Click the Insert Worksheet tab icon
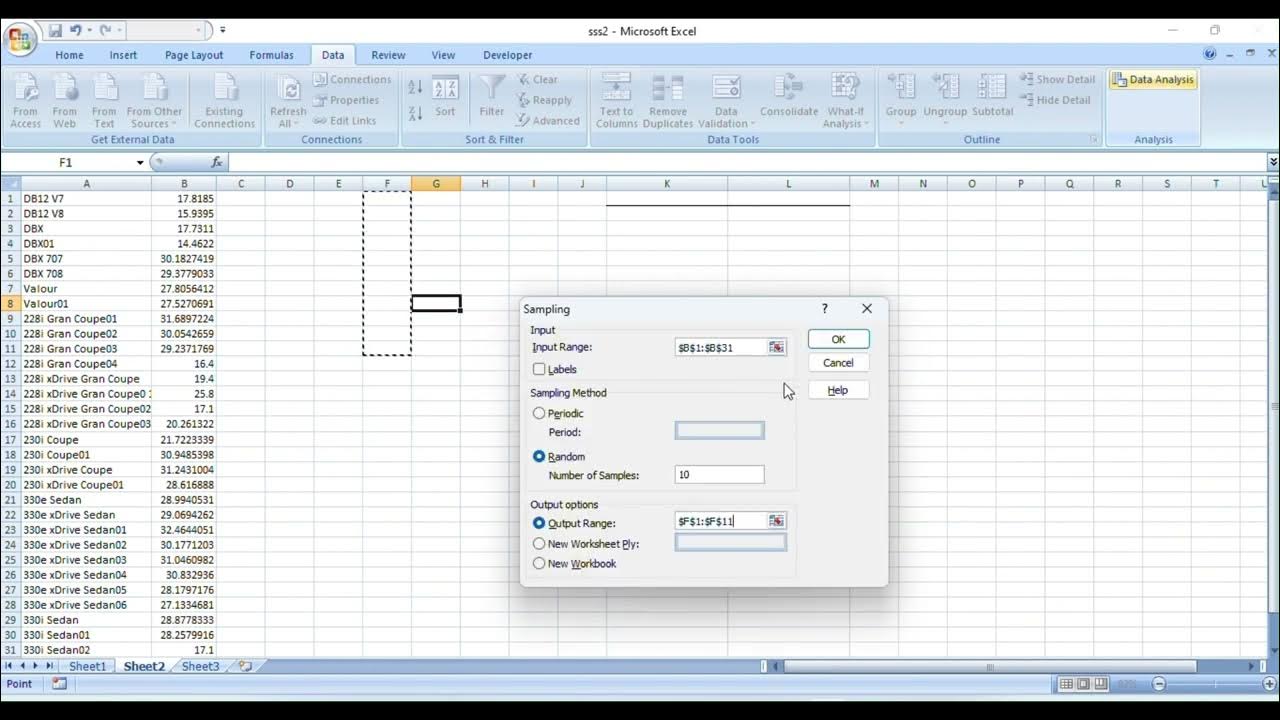 (x=245, y=666)
